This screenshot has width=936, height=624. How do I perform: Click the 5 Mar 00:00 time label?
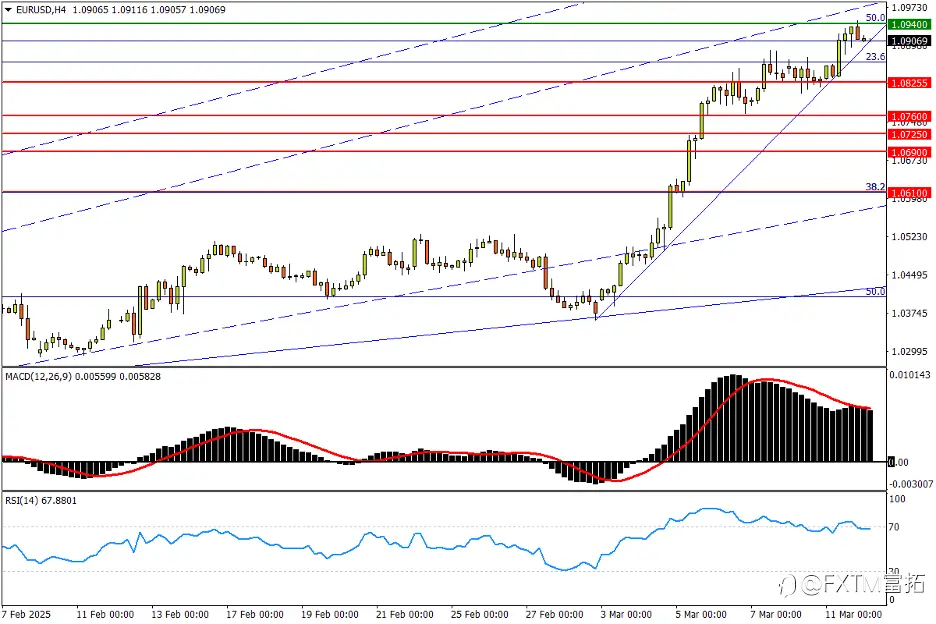pos(701,614)
